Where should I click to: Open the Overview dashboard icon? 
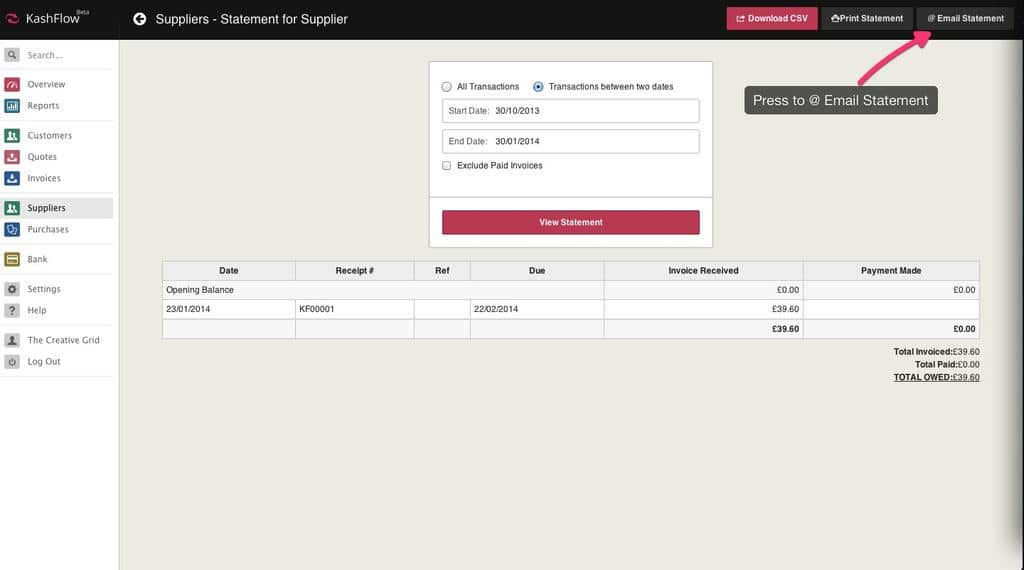click(12, 84)
